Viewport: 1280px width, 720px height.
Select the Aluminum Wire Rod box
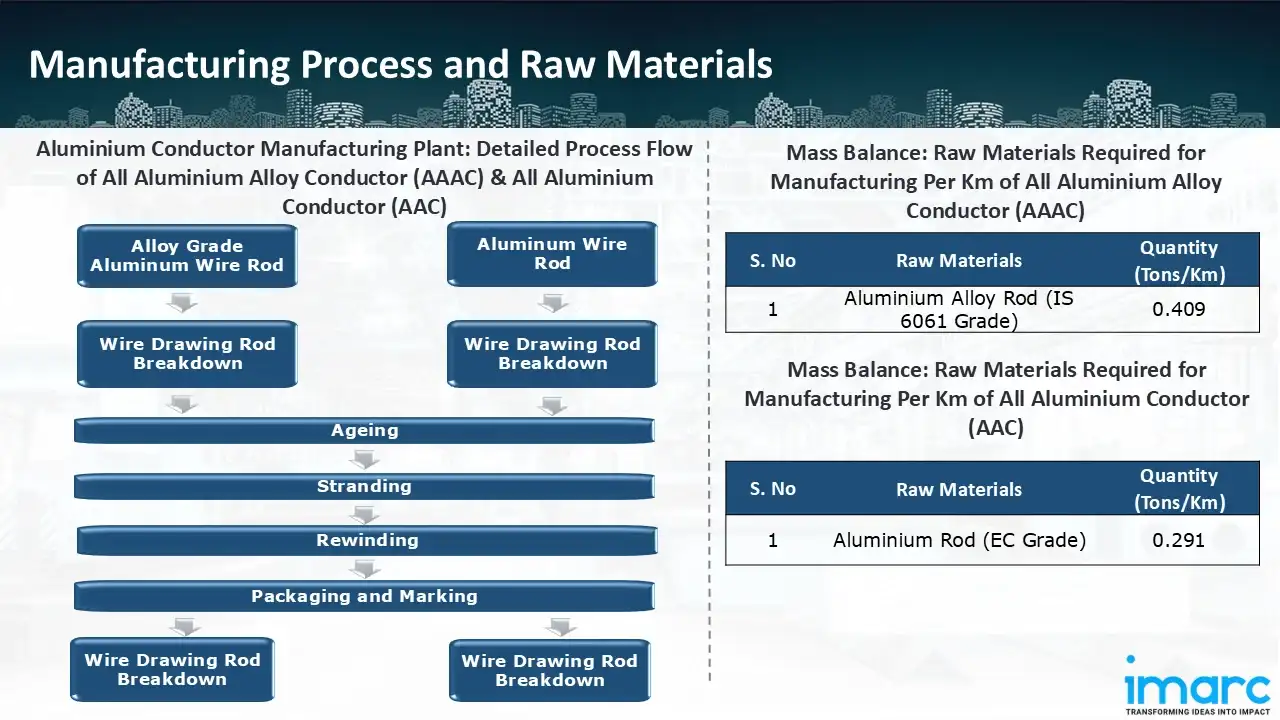pyautogui.click(x=552, y=254)
